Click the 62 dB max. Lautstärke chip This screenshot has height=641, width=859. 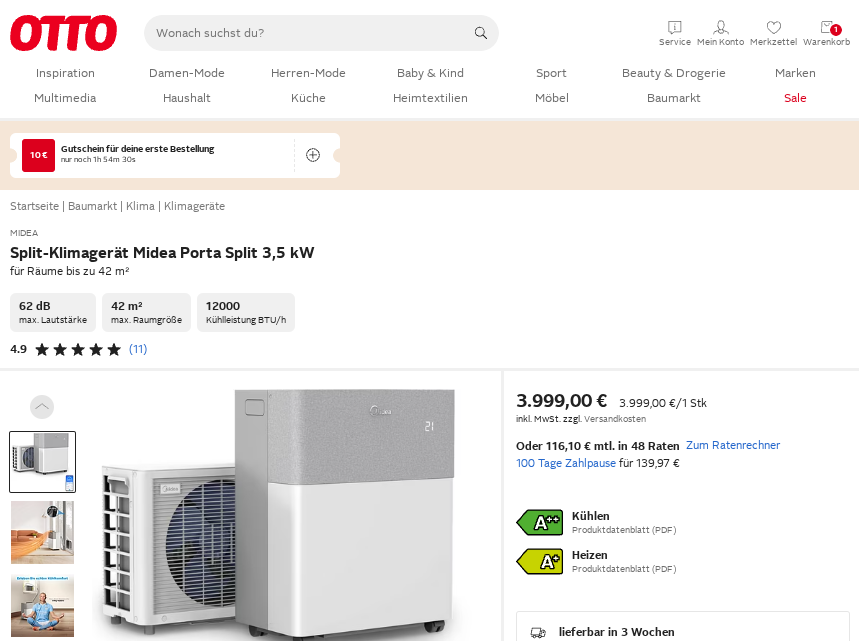click(x=53, y=312)
